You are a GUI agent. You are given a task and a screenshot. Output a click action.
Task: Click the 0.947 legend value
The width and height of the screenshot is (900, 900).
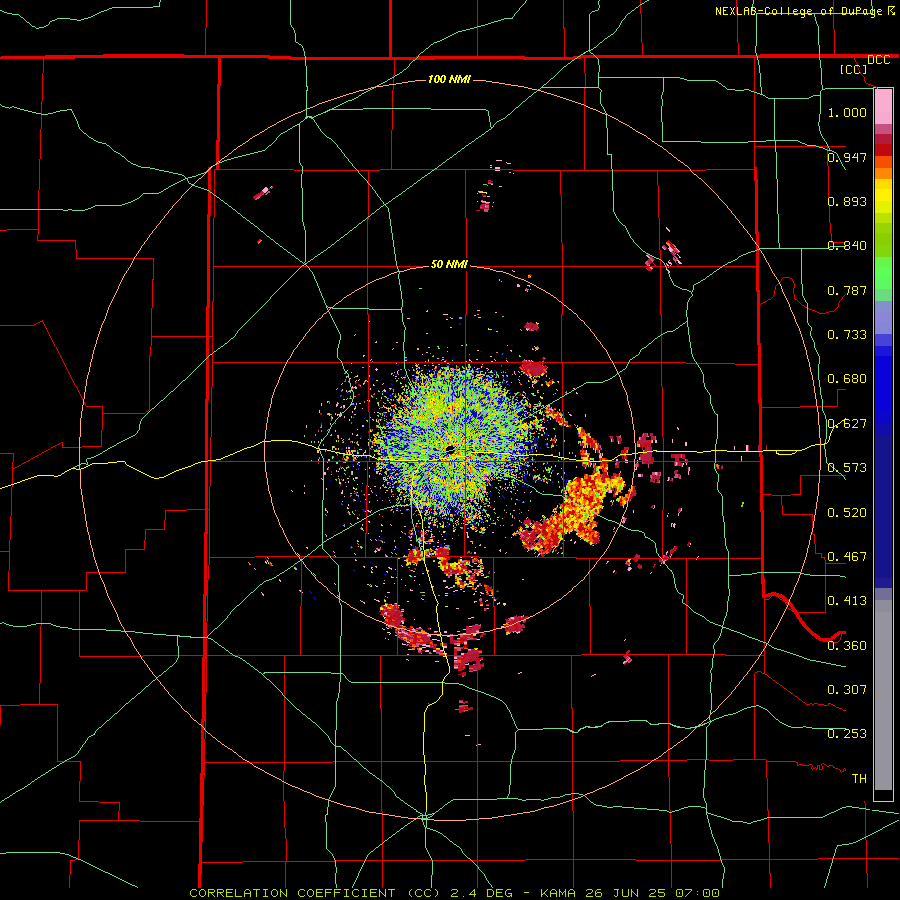pos(847,157)
